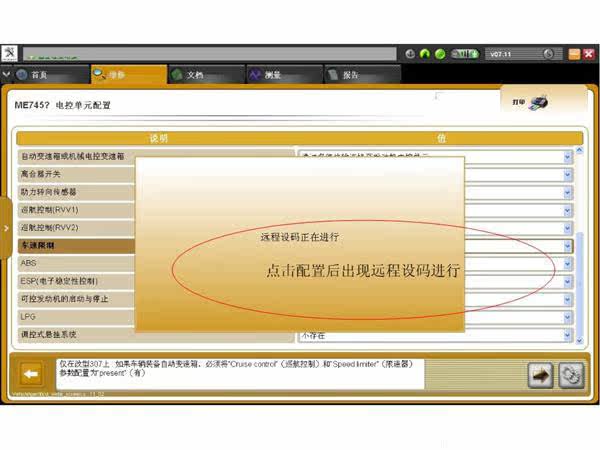The height and width of the screenshot is (450, 600).
Task: Click the gray title field at top
Action: tap(210, 54)
